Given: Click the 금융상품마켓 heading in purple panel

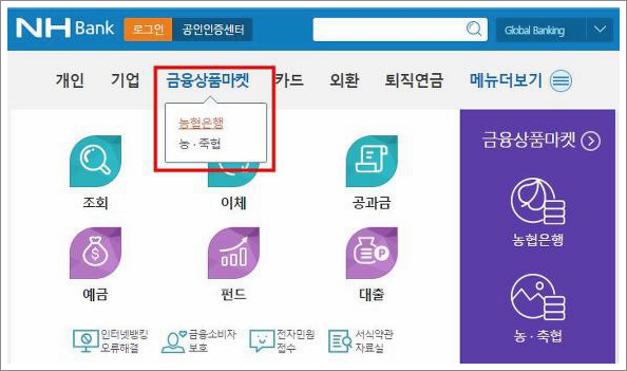Looking at the screenshot, I should [x=529, y=140].
